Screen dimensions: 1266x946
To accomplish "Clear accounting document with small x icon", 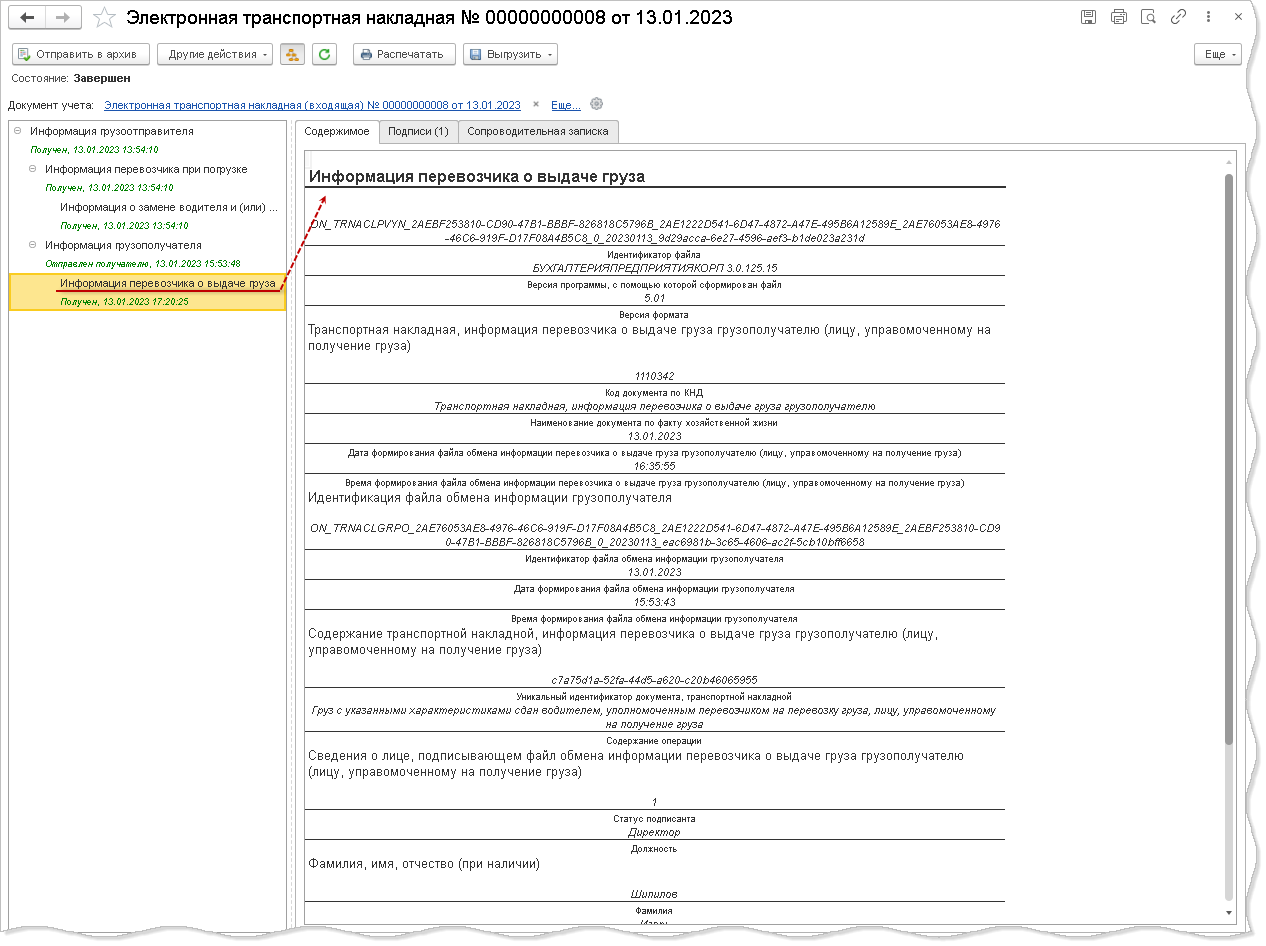I will (x=535, y=104).
